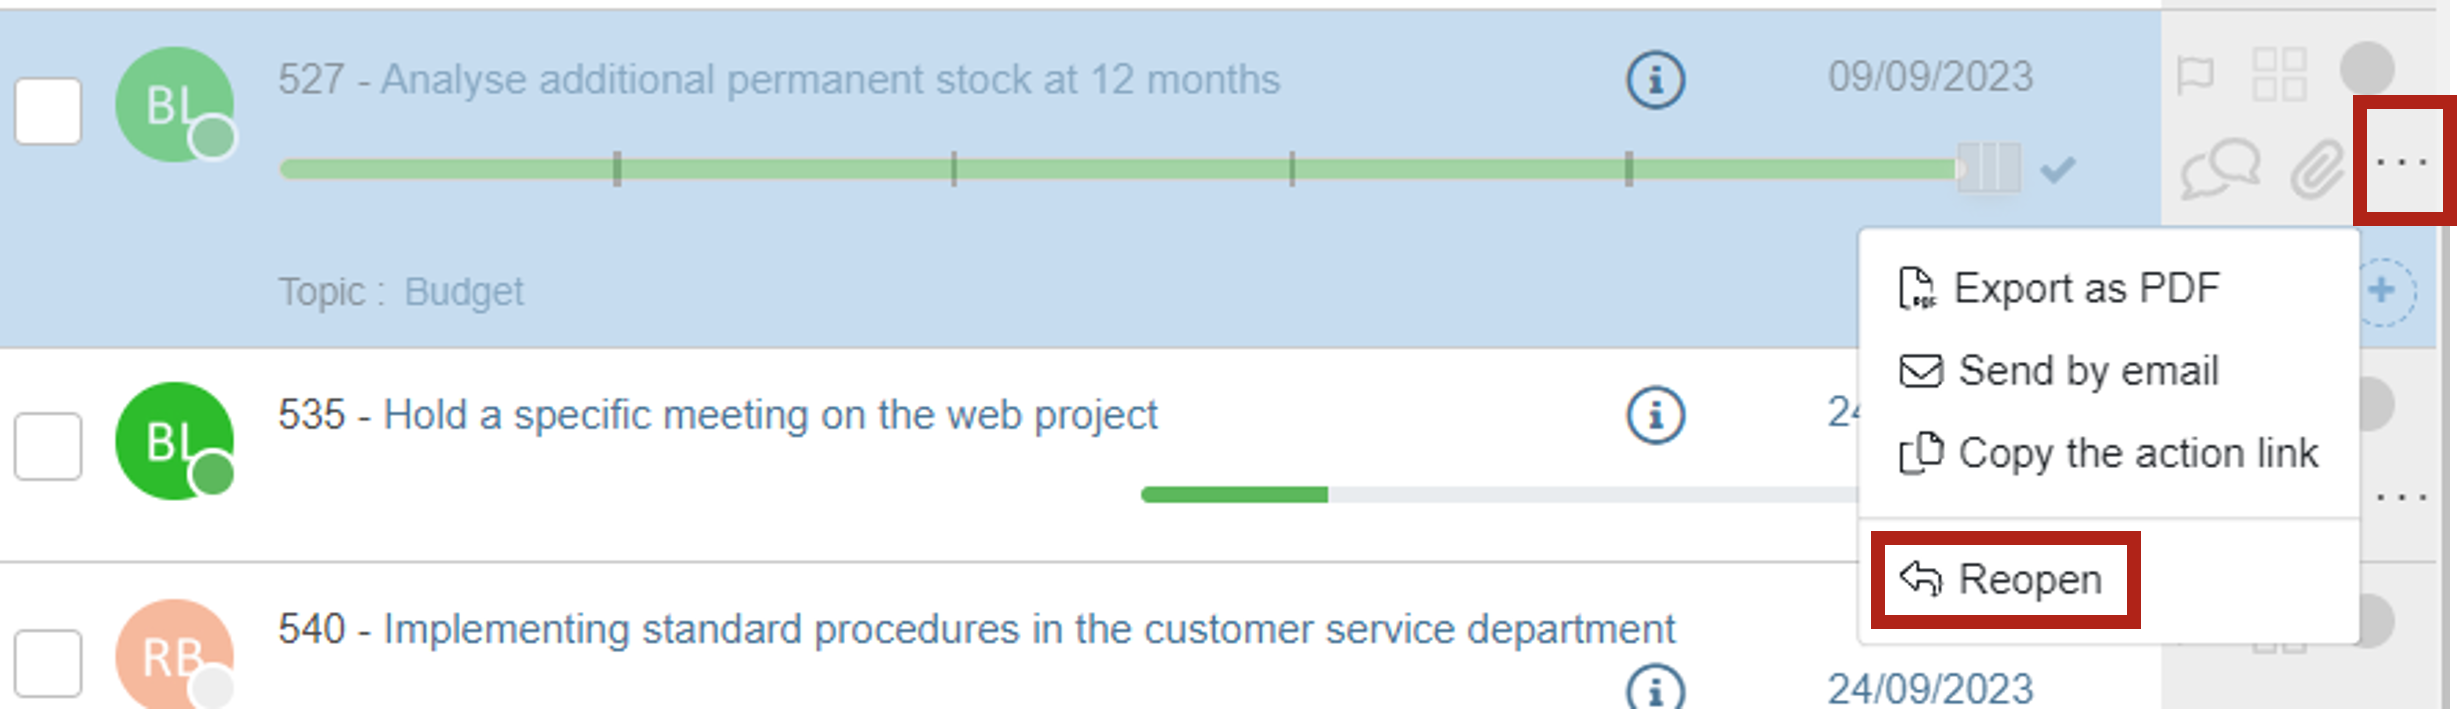Open attachments paperclip for action 527
Image resolution: width=2457 pixels, height=709 pixels.
pyautogui.click(x=2317, y=168)
